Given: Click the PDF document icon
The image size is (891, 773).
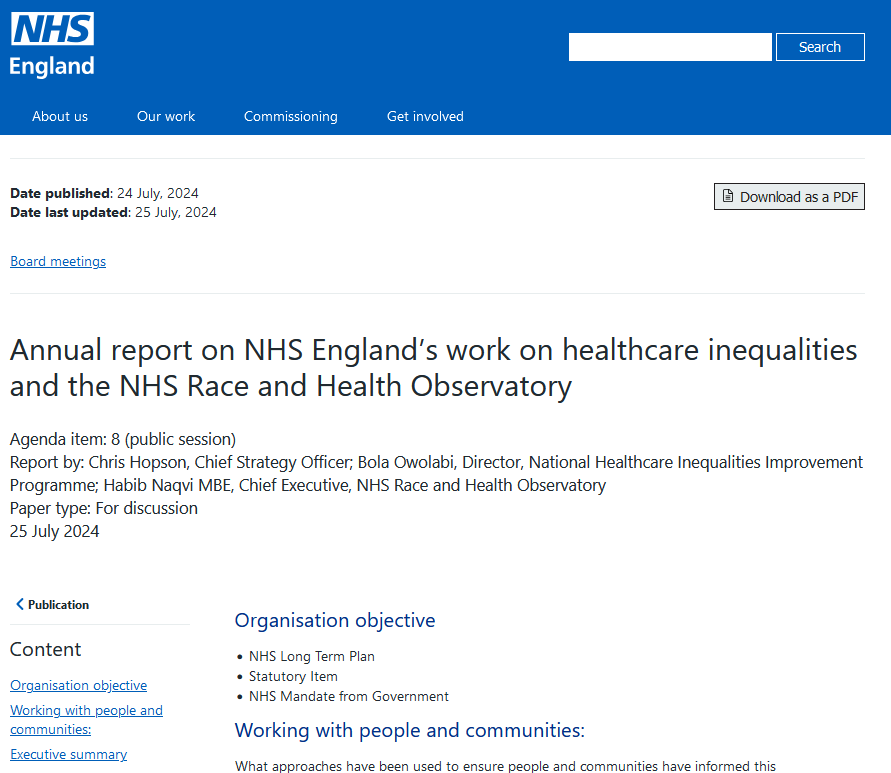Looking at the screenshot, I should pos(728,196).
